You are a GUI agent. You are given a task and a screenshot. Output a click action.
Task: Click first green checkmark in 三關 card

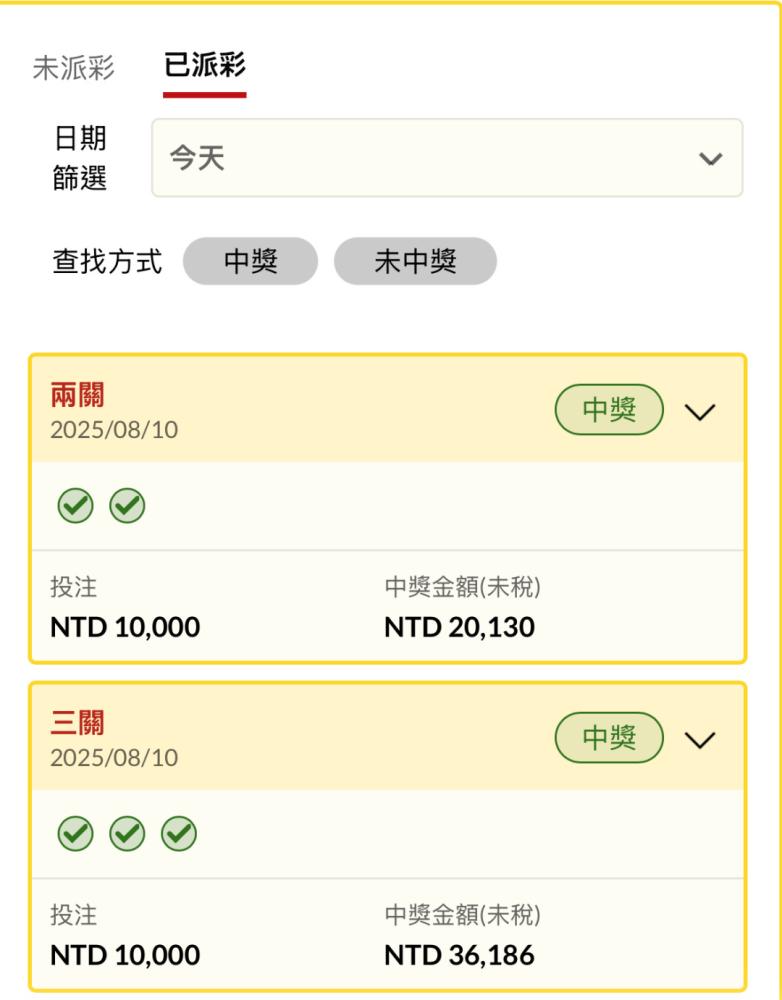pos(75,834)
